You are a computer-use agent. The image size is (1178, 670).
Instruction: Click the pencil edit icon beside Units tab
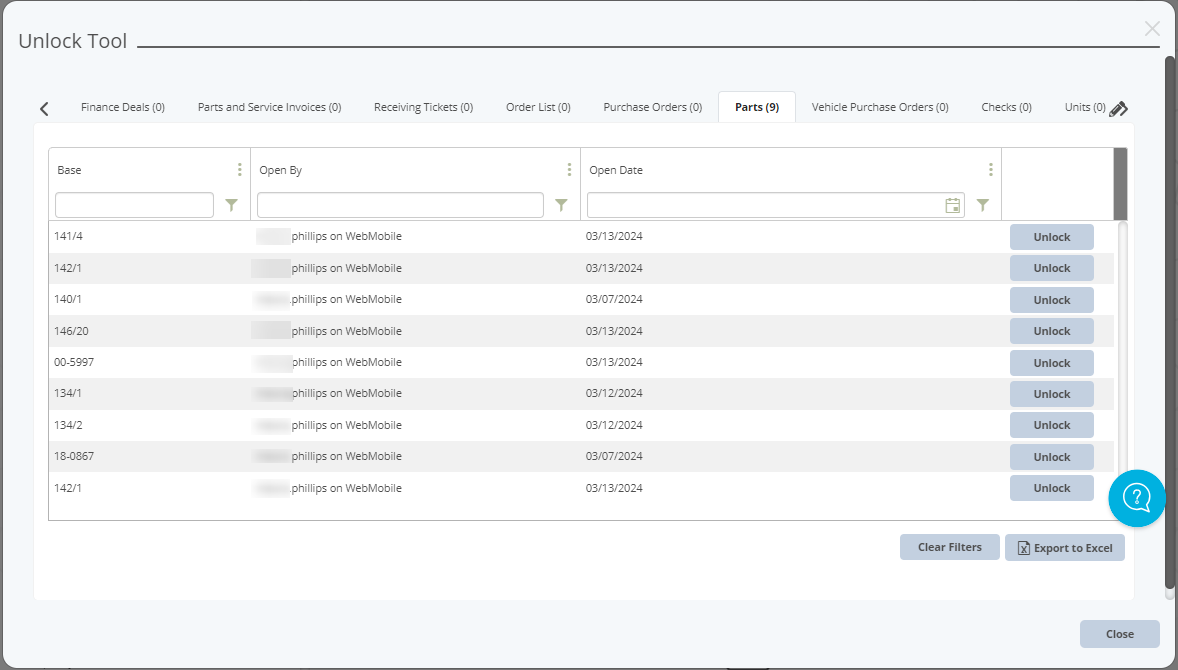[1118, 109]
